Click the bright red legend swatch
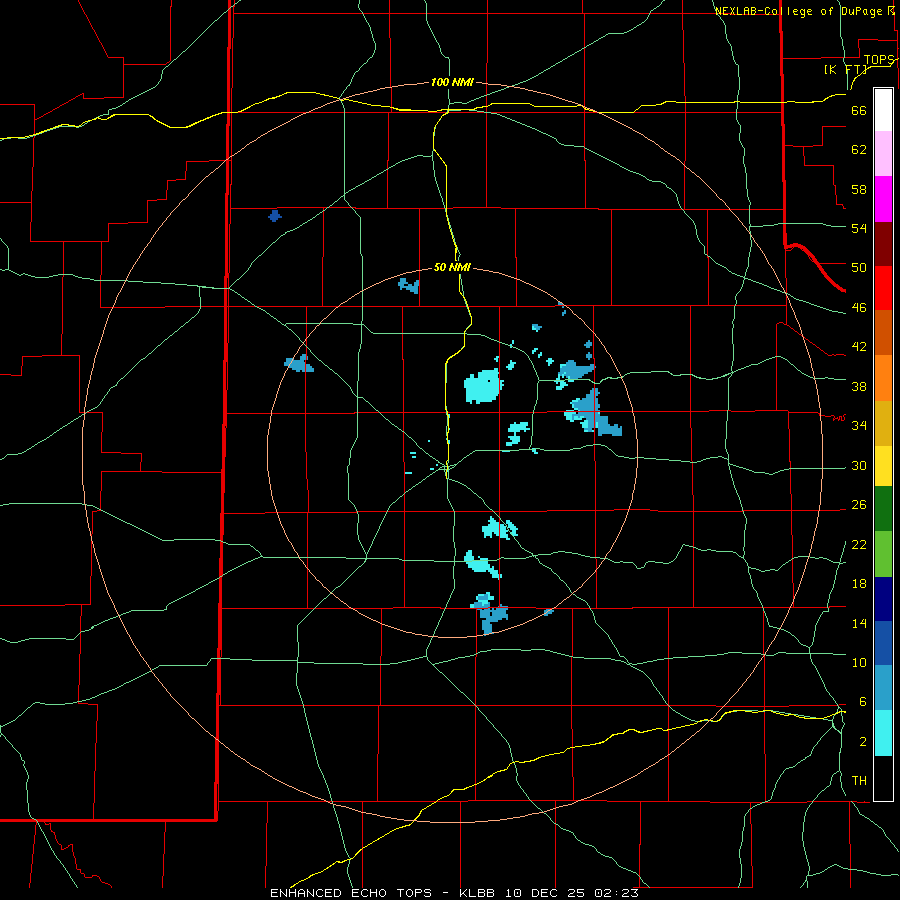Image resolution: width=900 pixels, height=900 pixels. click(x=883, y=288)
